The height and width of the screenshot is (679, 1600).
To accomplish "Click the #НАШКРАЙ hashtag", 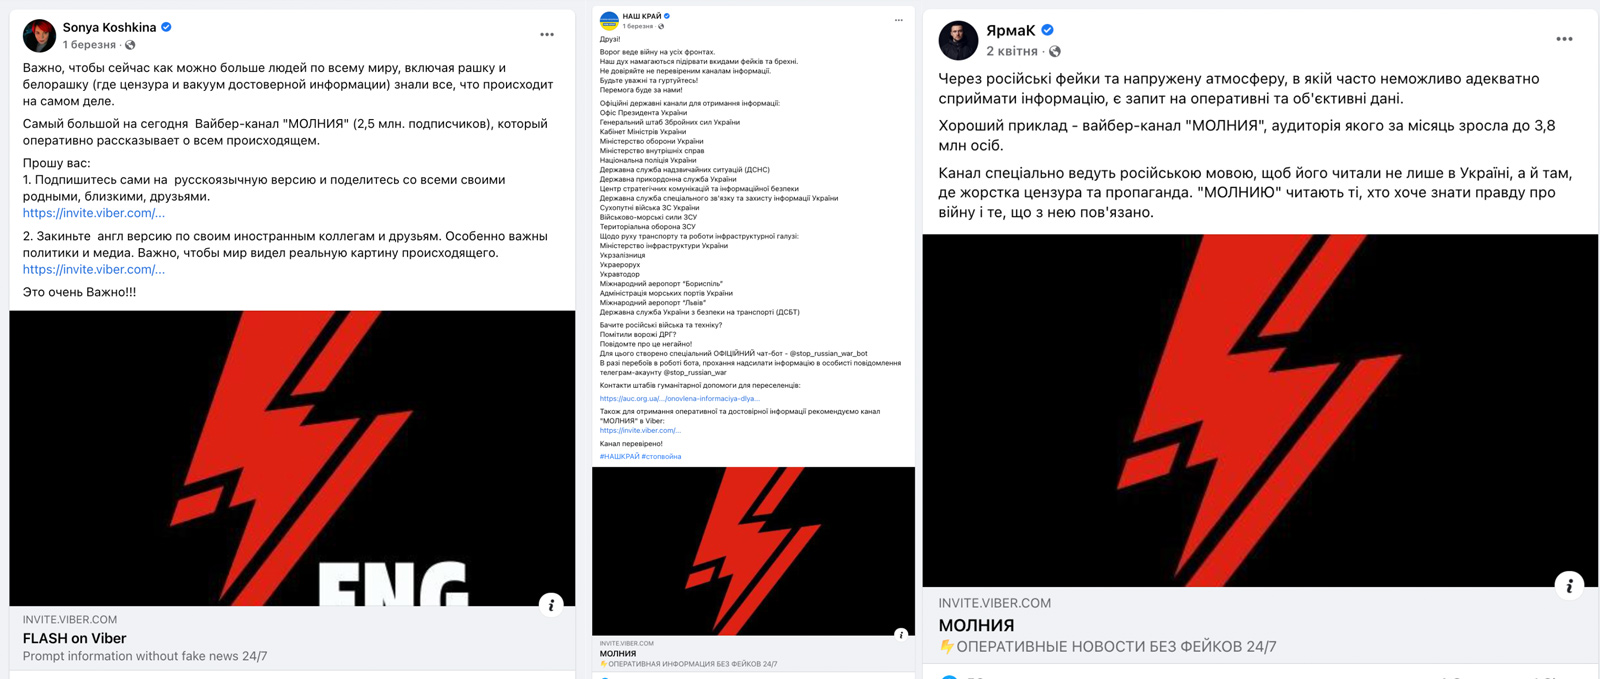I will pos(619,456).
